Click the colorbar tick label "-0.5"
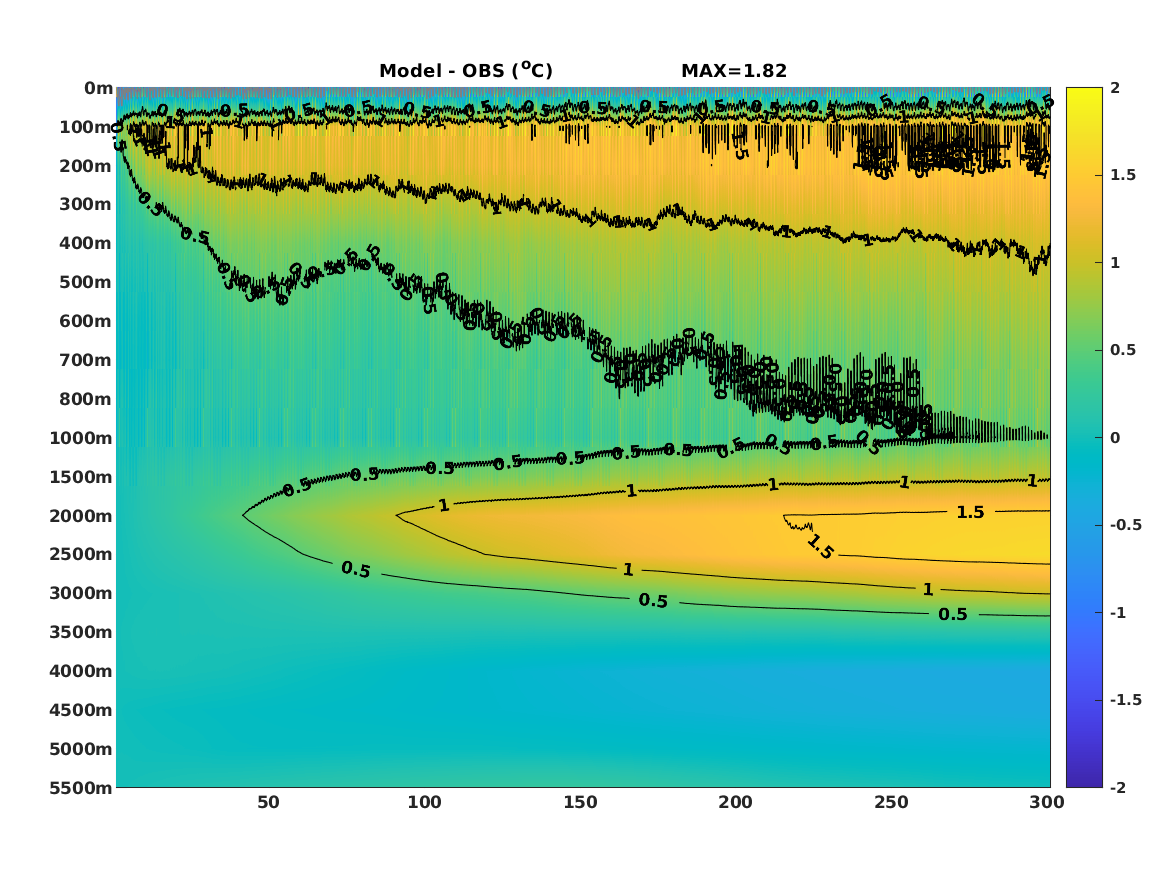 tap(1125, 525)
